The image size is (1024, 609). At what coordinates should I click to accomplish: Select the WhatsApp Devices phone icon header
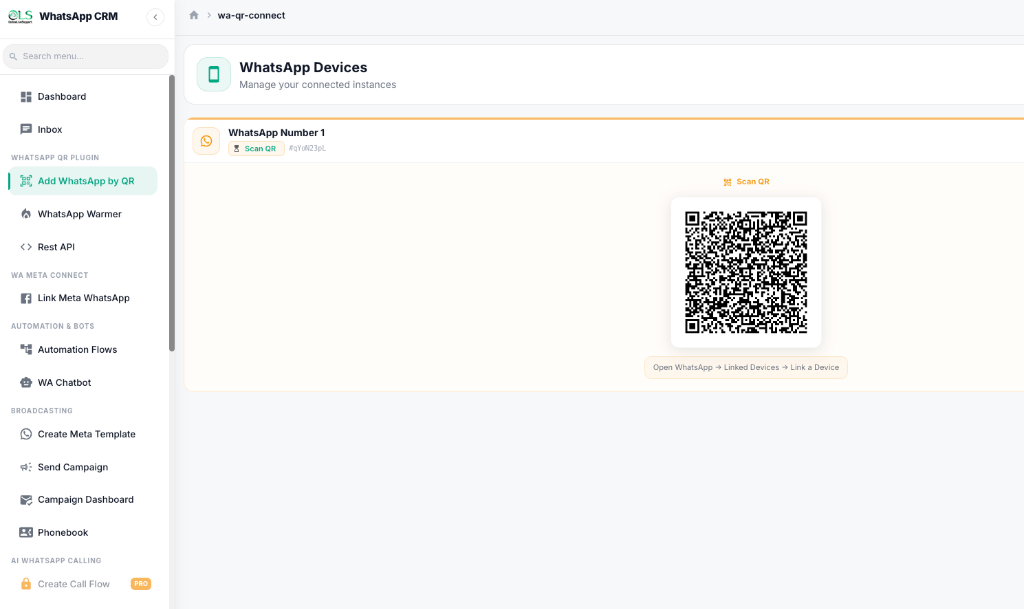click(x=212, y=74)
